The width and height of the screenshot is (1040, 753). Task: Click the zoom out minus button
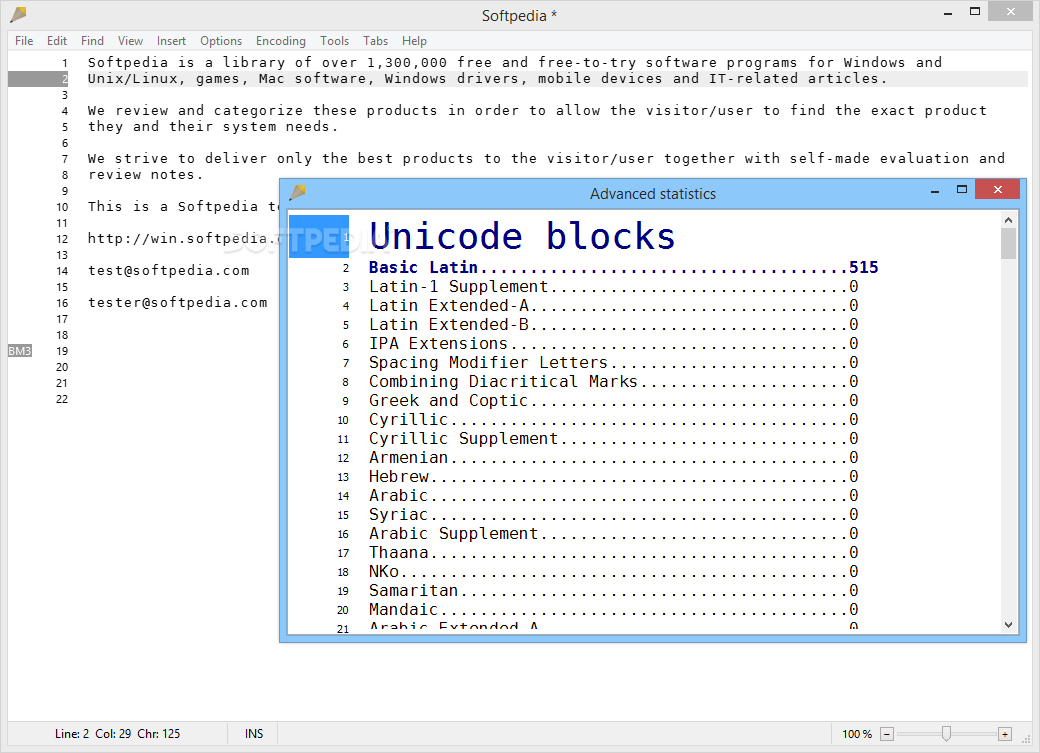point(887,734)
